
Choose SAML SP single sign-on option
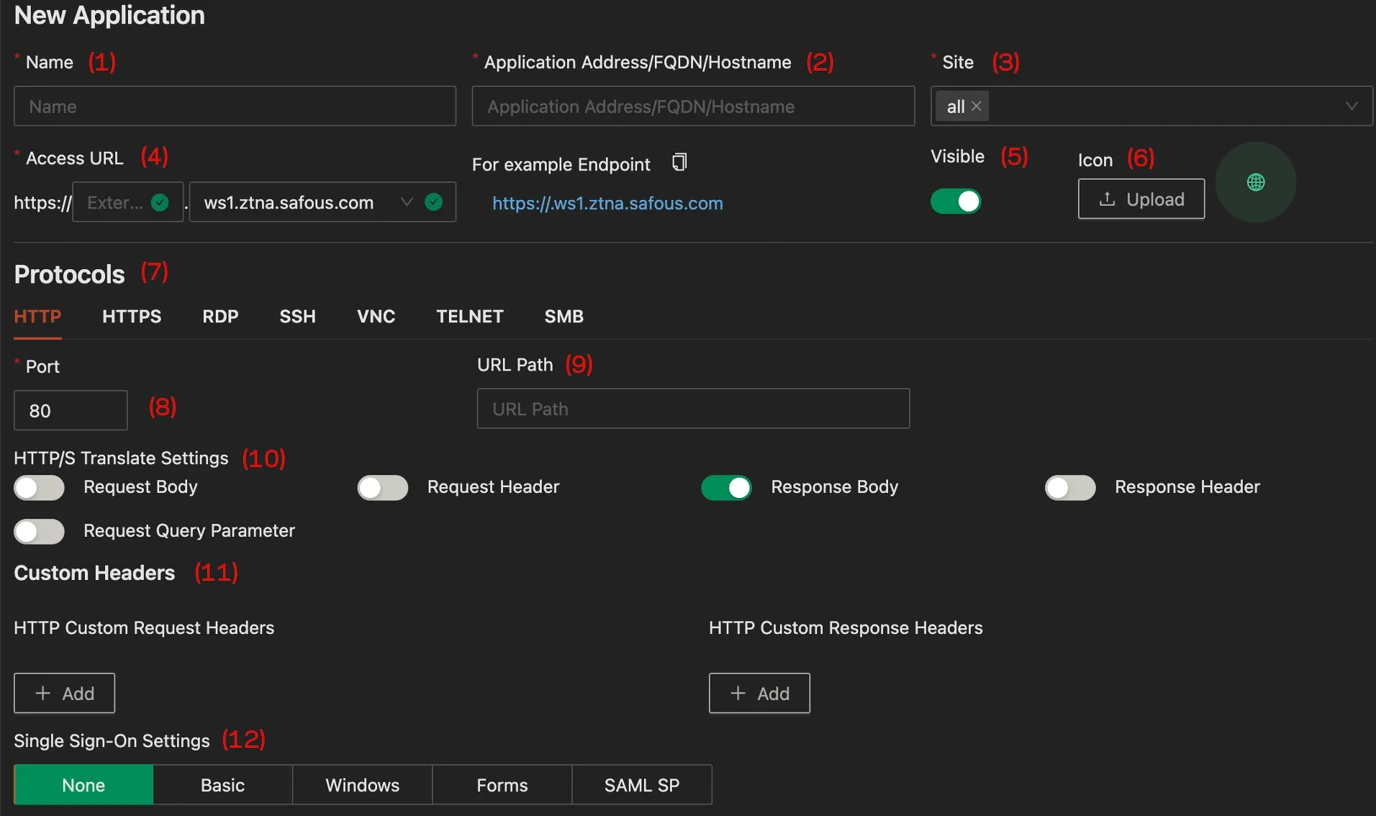point(641,784)
